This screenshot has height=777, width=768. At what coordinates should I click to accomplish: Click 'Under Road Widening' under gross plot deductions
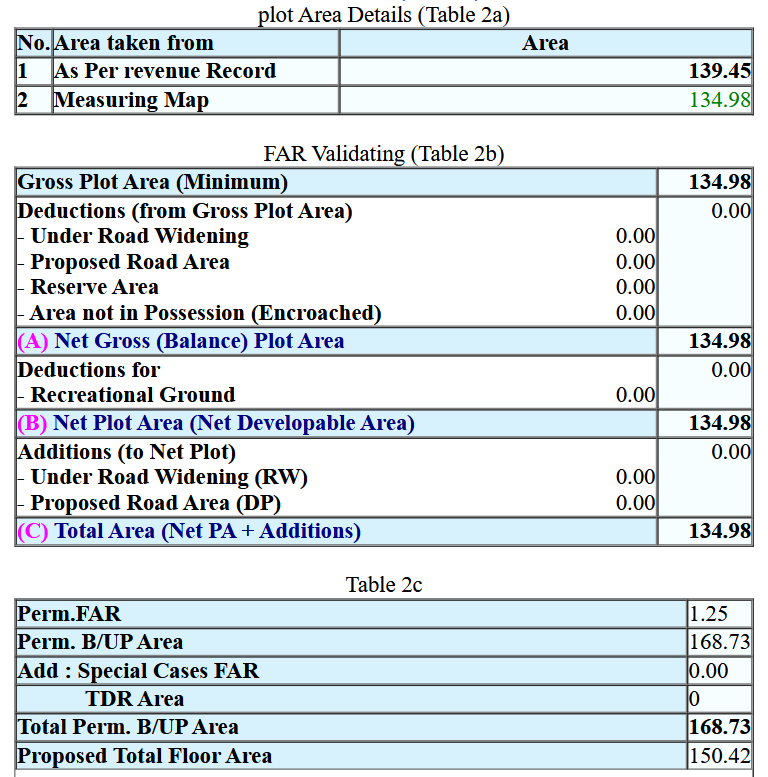click(x=140, y=236)
